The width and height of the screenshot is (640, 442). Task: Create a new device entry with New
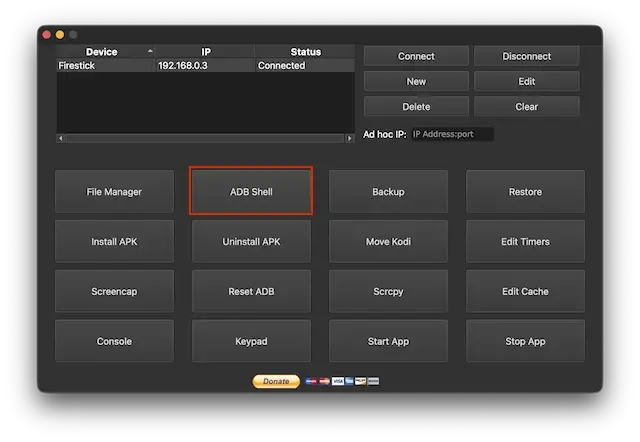[416, 82]
